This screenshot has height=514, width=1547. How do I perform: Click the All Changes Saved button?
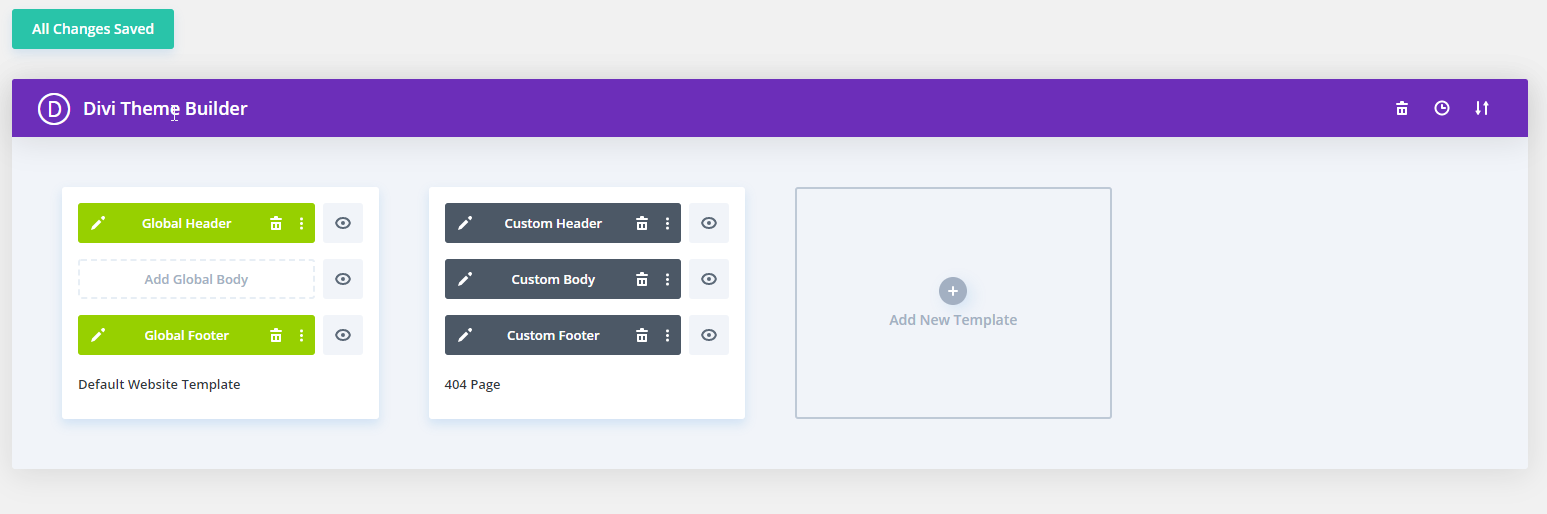click(x=93, y=29)
